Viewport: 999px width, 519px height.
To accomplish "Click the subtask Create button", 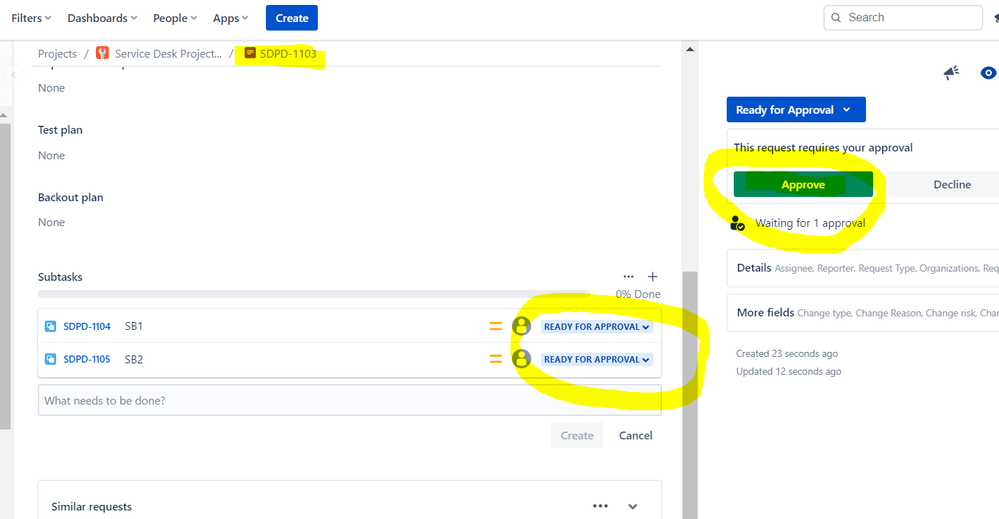I will pos(577,435).
